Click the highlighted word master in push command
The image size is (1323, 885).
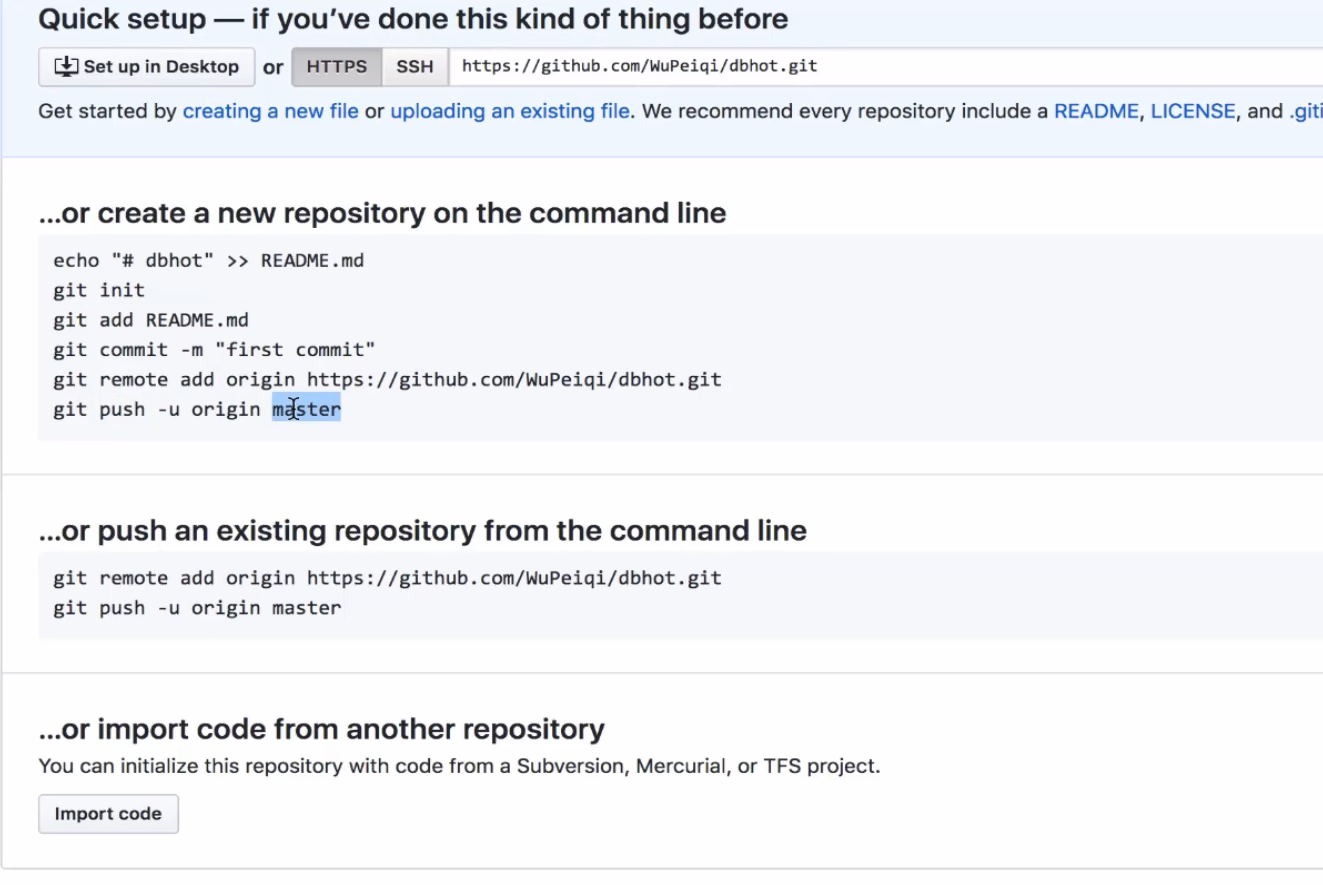[308, 409]
